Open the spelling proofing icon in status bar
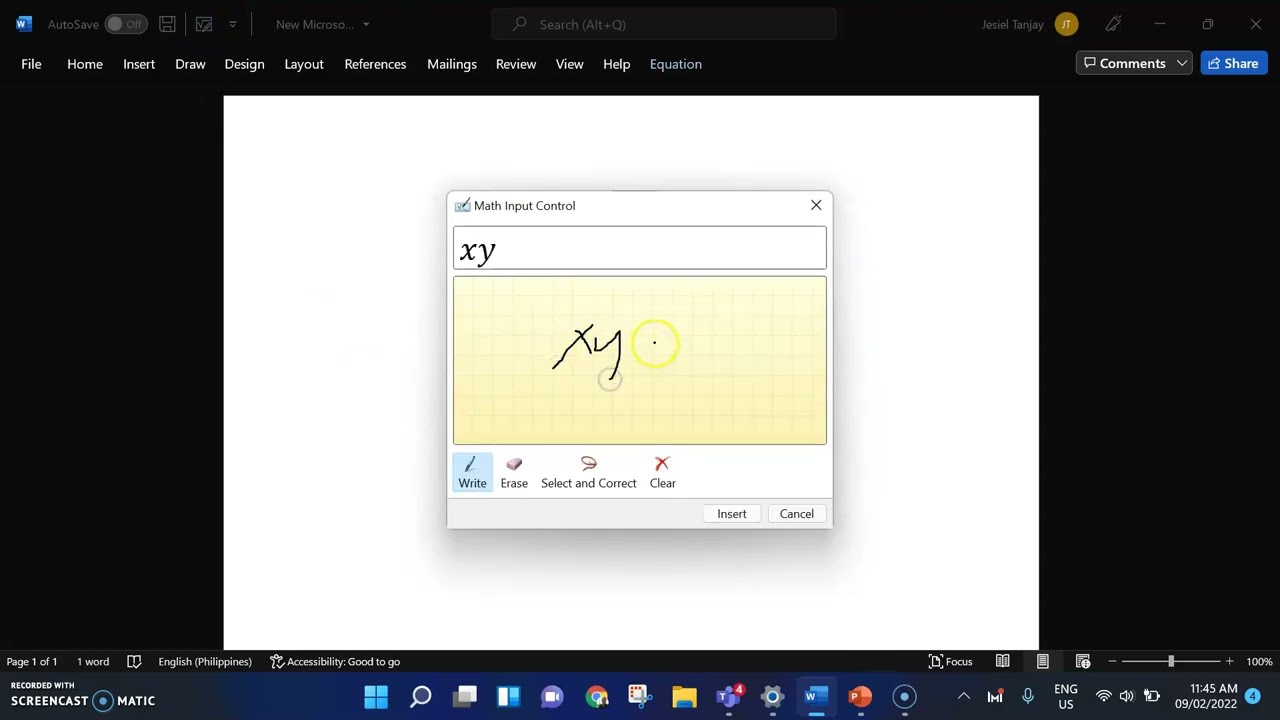The height and width of the screenshot is (720, 1280). coord(134,662)
